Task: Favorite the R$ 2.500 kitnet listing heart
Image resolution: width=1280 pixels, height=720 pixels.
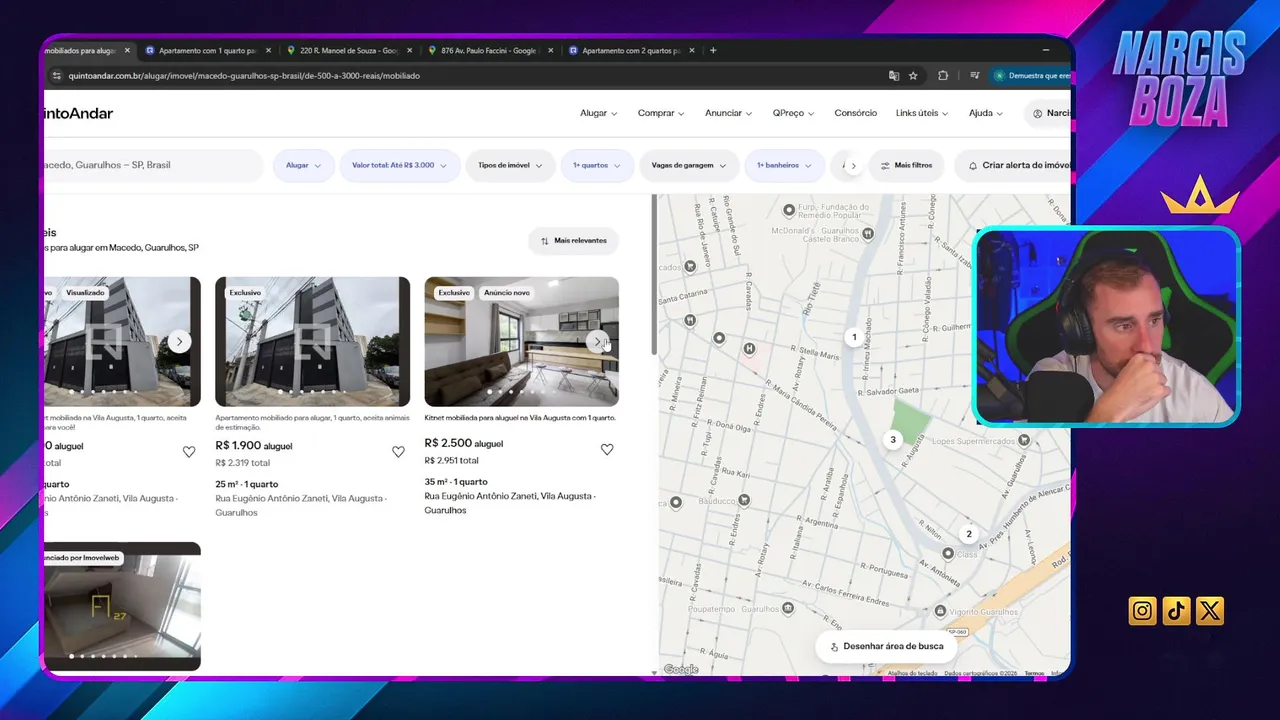Action: pyautogui.click(x=607, y=450)
